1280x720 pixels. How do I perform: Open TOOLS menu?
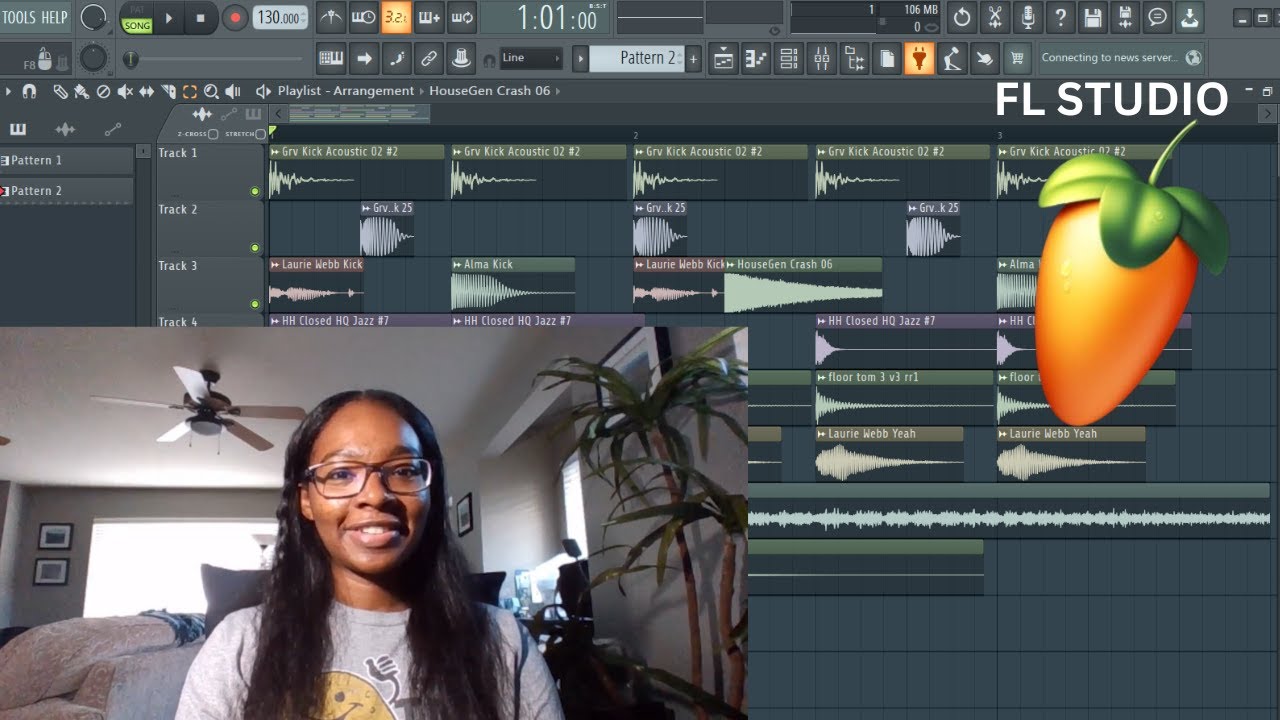pos(19,17)
